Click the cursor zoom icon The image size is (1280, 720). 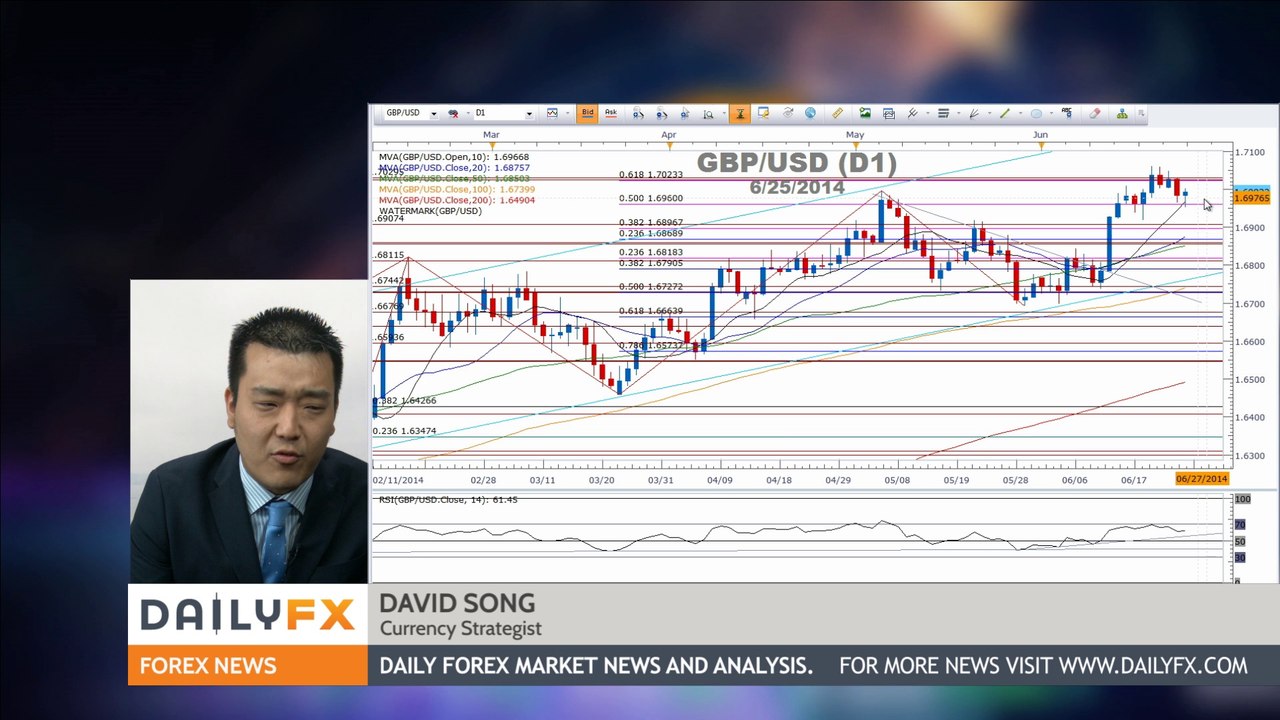685,113
